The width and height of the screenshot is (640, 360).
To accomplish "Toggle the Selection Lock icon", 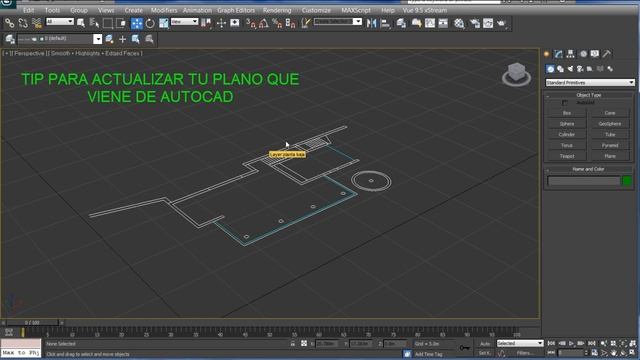I will coord(293,344).
